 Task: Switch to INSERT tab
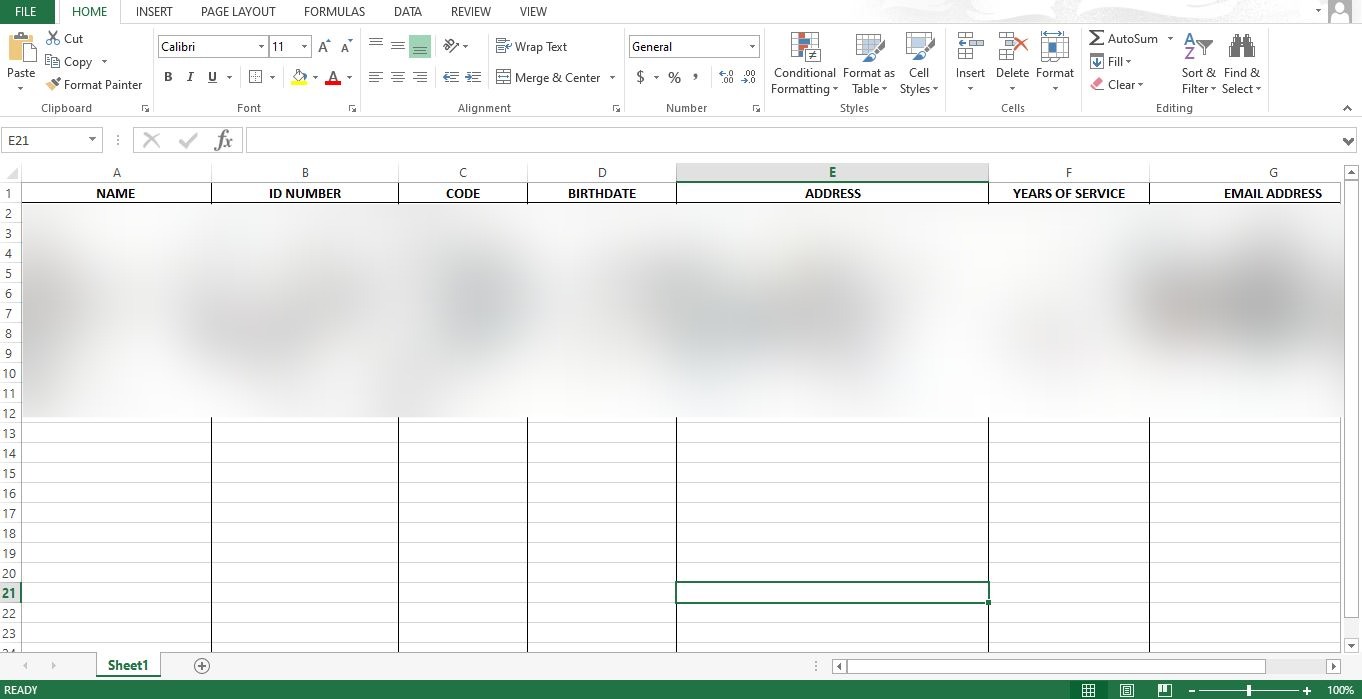click(154, 12)
